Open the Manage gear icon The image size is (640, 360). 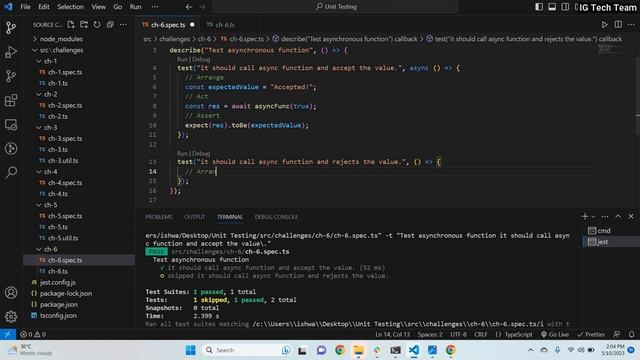click(11, 316)
